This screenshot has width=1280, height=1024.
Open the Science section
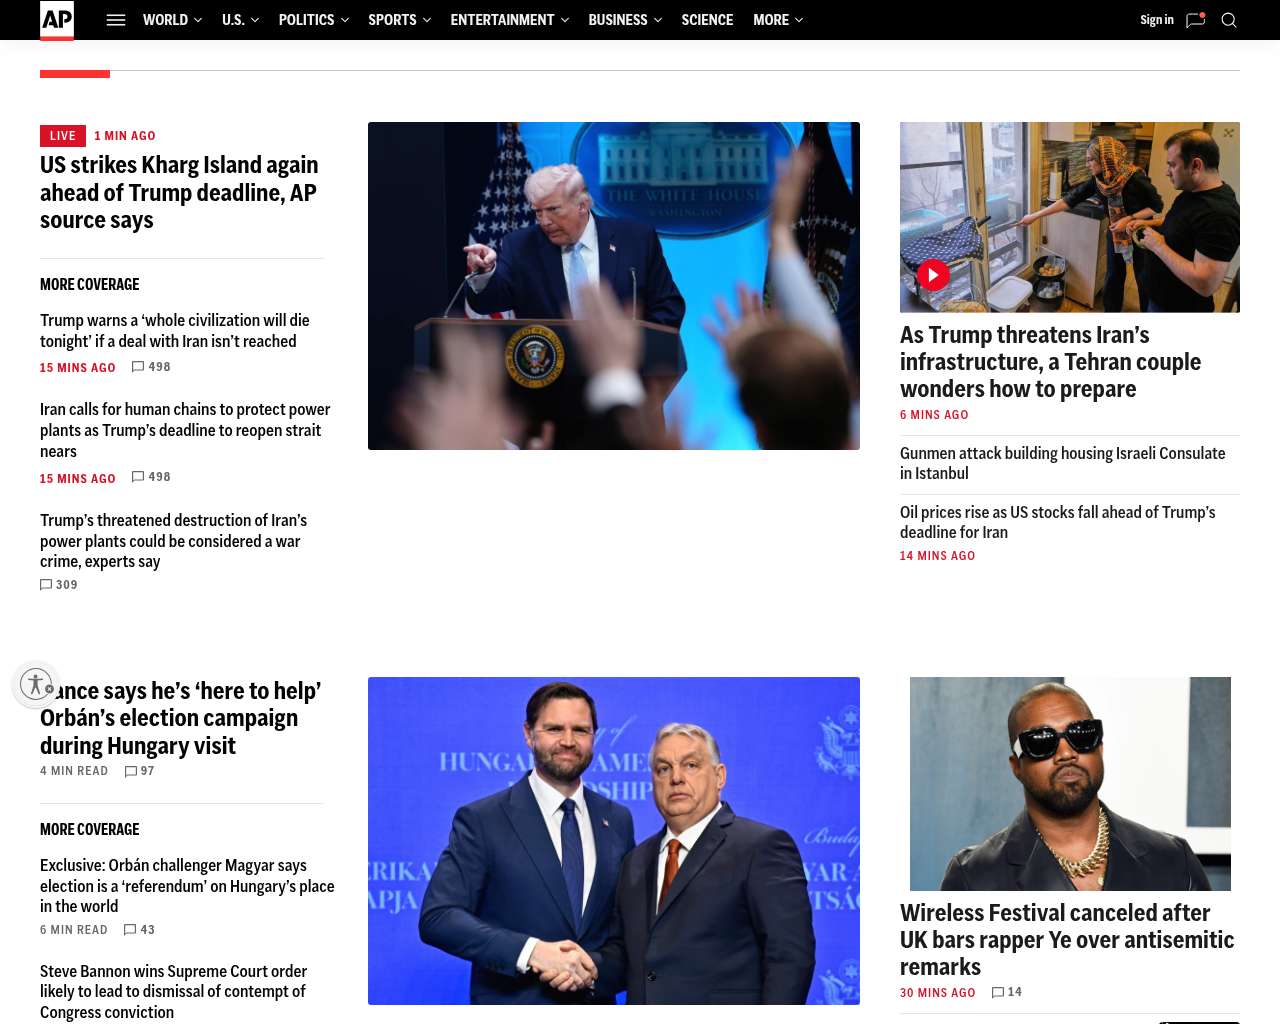(707, 20)
